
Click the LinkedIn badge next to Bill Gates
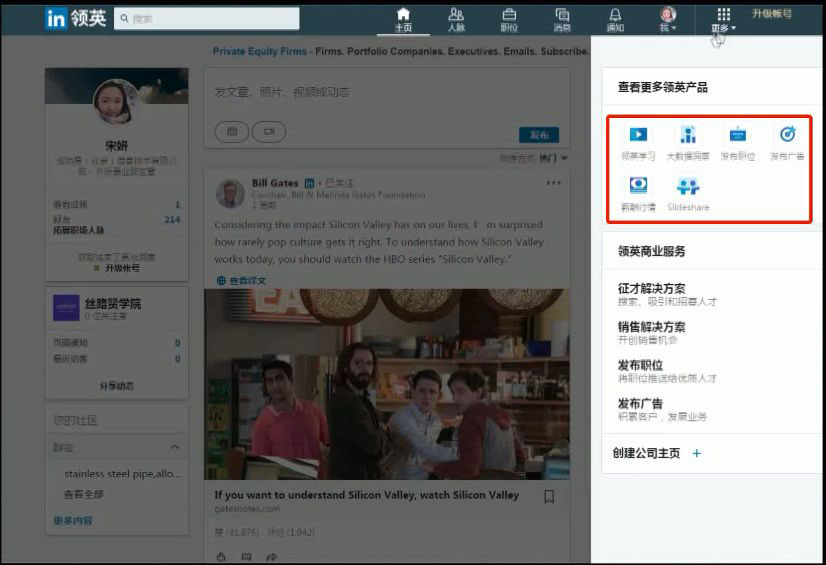pyautogui.click(x=309, y=183)
